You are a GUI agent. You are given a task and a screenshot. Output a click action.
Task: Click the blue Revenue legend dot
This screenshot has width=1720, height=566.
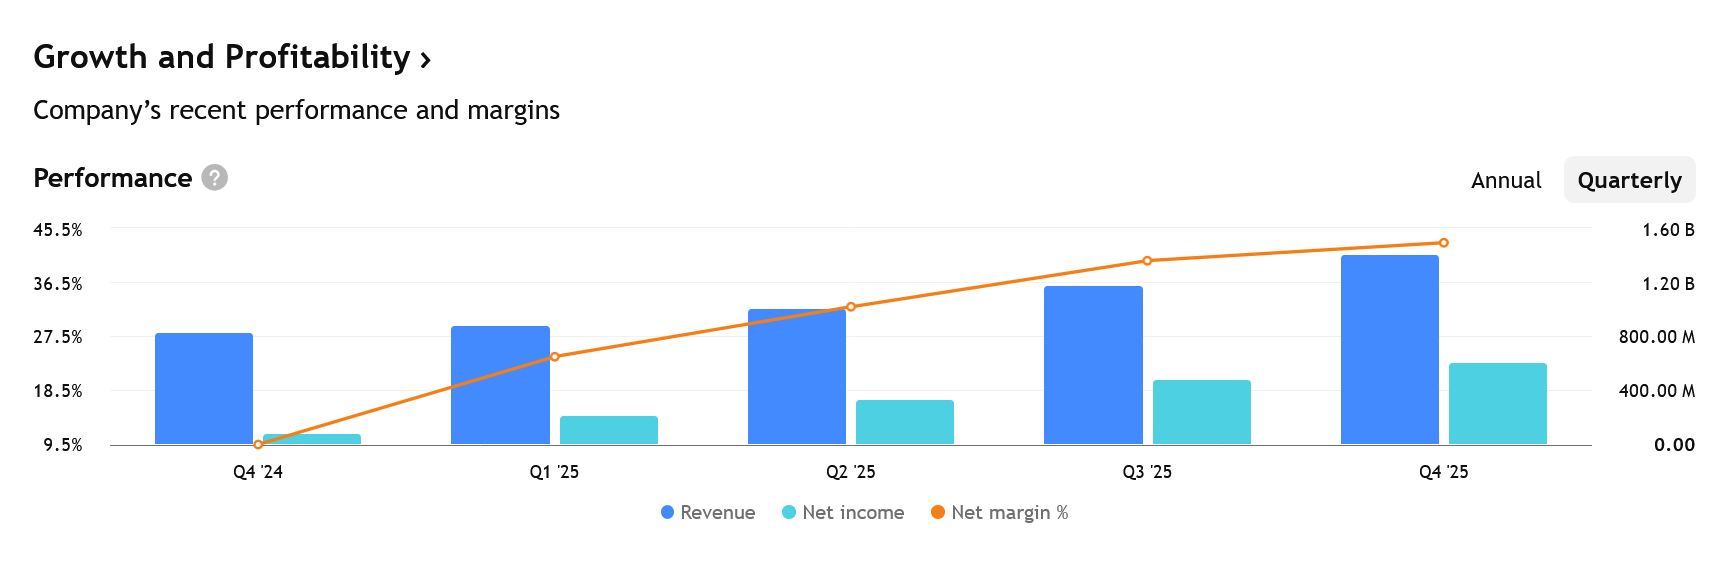pos(667,512)
